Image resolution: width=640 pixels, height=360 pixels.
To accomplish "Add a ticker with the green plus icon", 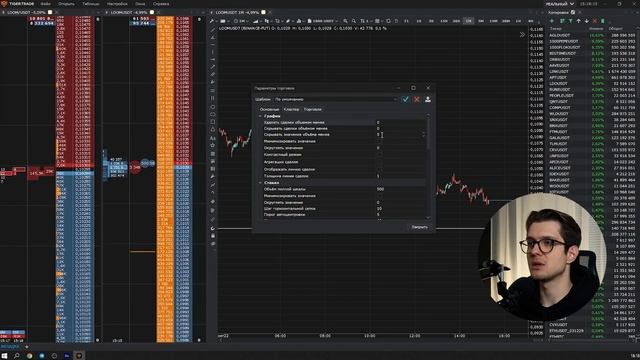I will point(552,21).
